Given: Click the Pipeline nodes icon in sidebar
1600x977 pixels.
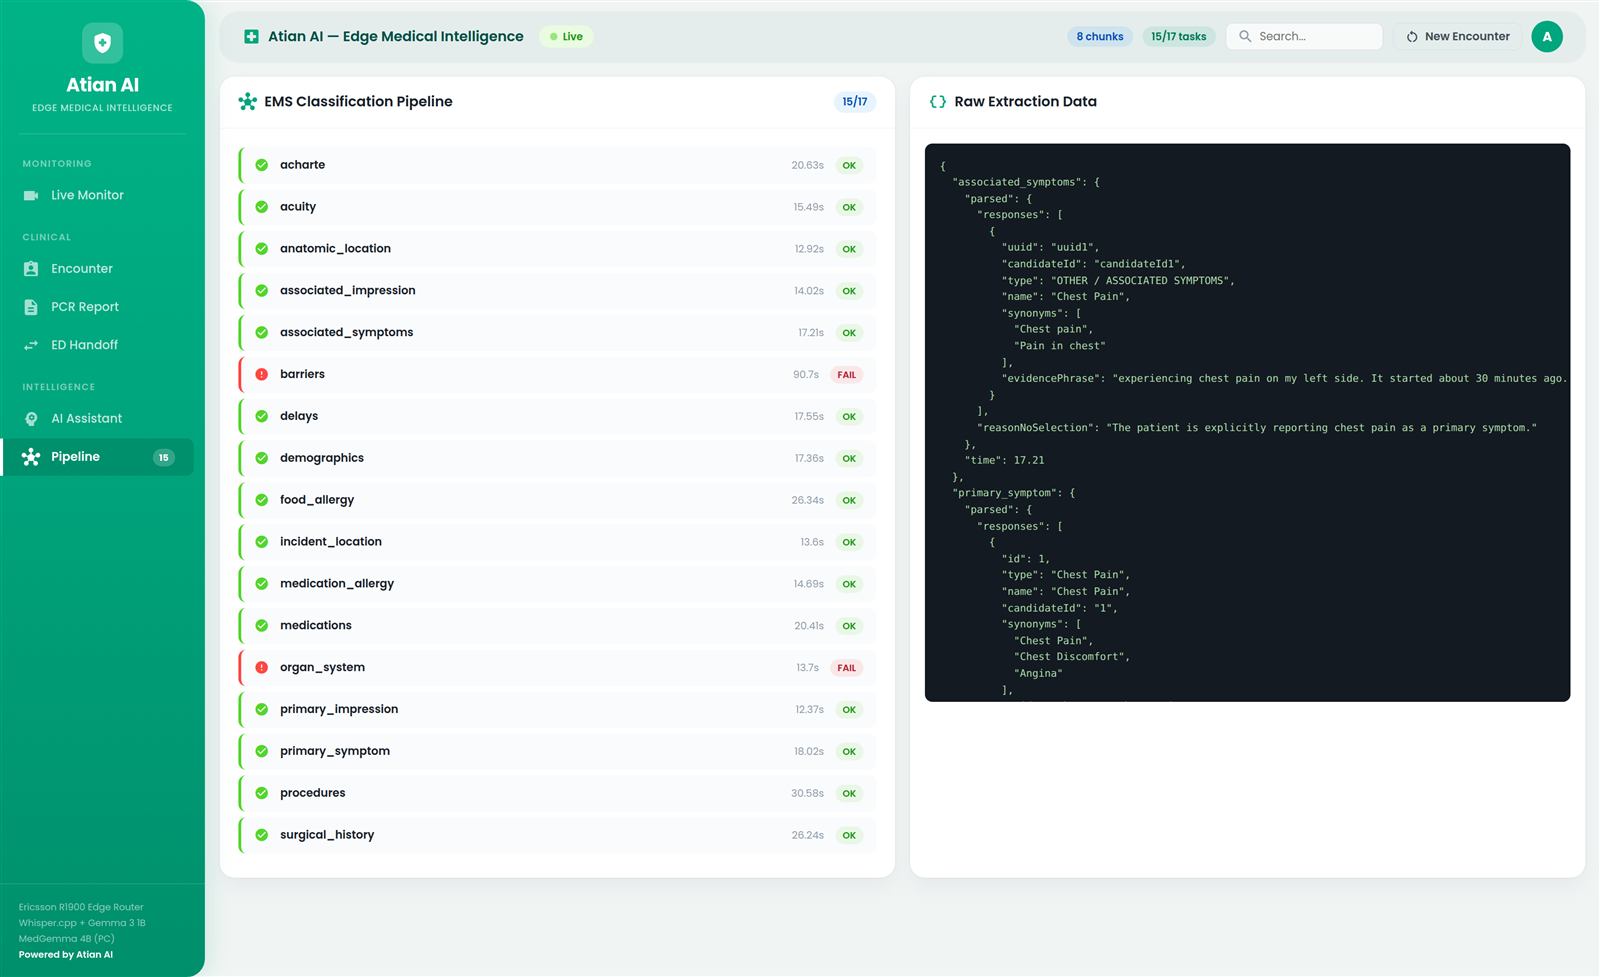Looking at the screenshot, I should (x=31, y=457).
